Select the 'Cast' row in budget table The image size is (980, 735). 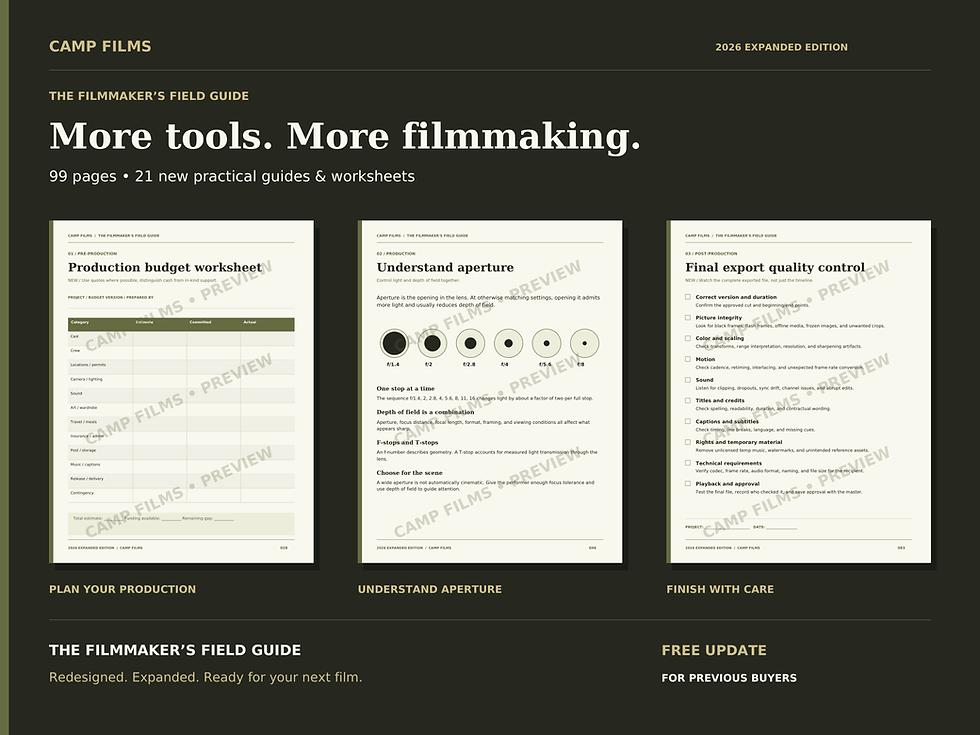pos(181,338)
